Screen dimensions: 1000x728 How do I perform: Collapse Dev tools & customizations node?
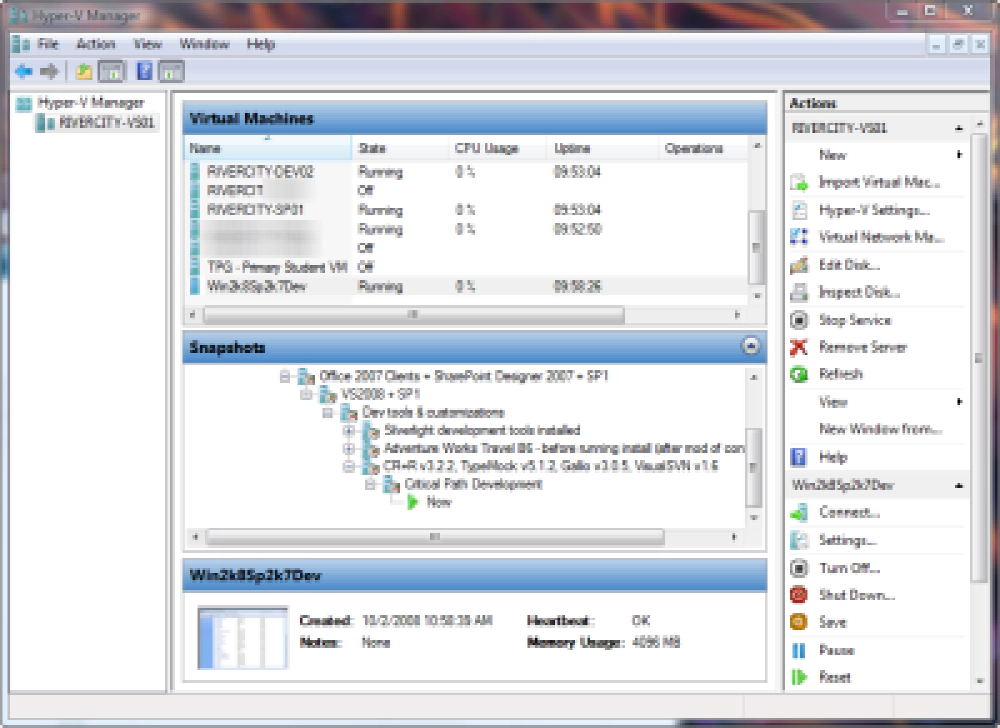pos(328,412)
